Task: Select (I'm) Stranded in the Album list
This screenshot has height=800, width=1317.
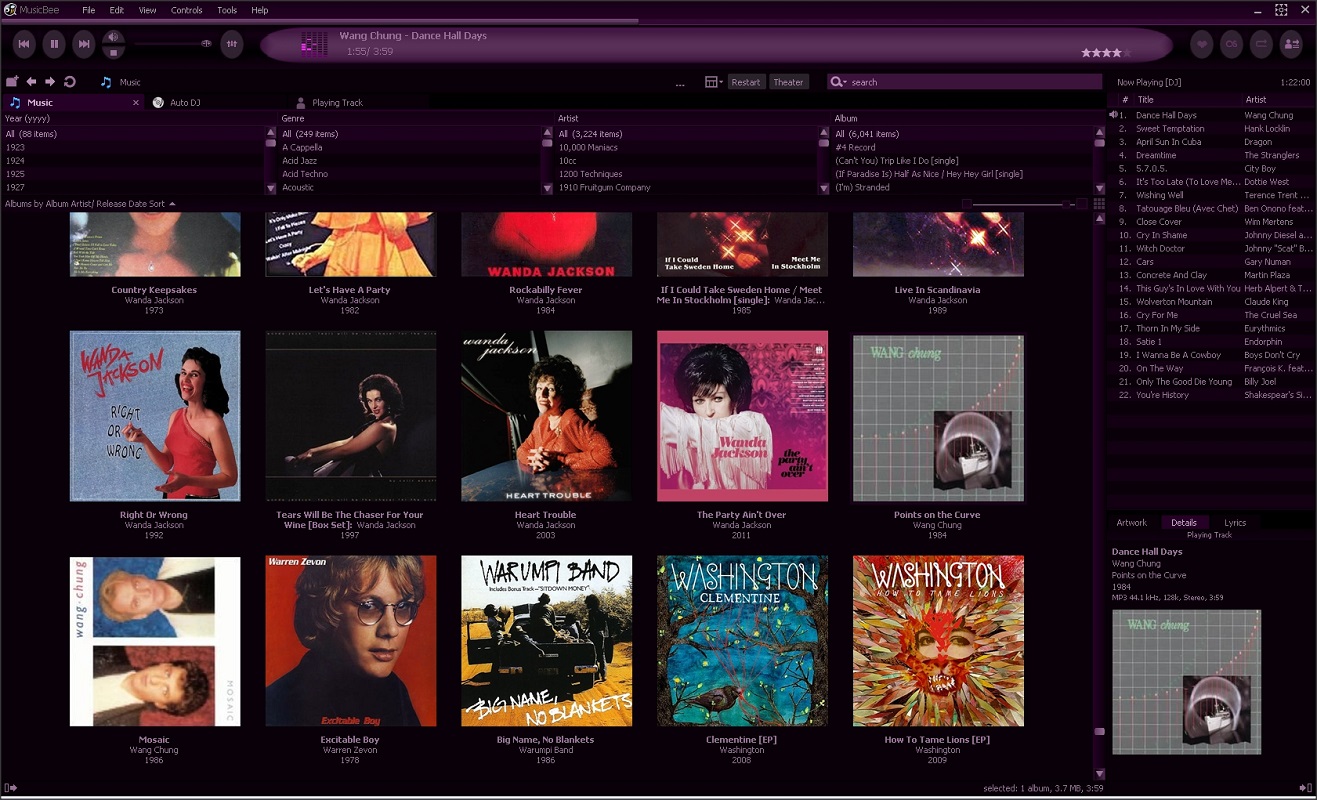Action: point(862,187)
